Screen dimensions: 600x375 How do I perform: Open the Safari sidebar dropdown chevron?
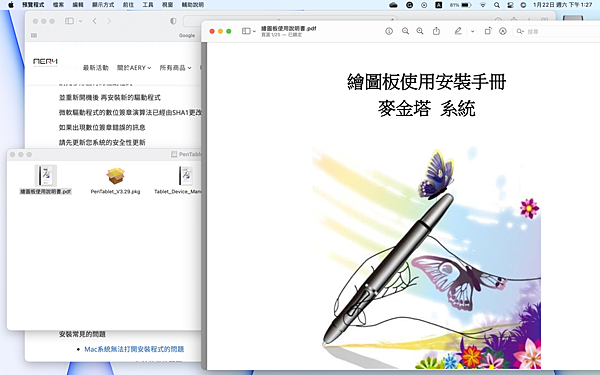(x=80, y=21)
